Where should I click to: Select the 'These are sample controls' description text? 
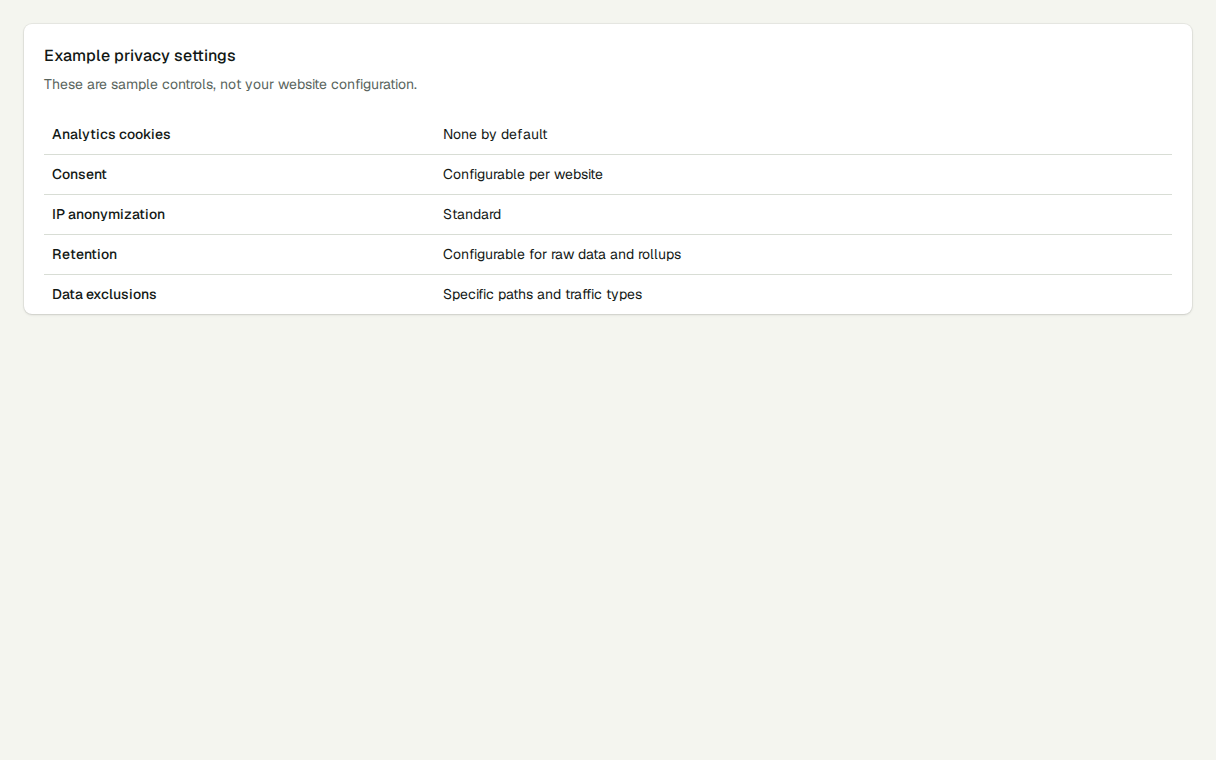pyautogui.click(x=230, y=84)
